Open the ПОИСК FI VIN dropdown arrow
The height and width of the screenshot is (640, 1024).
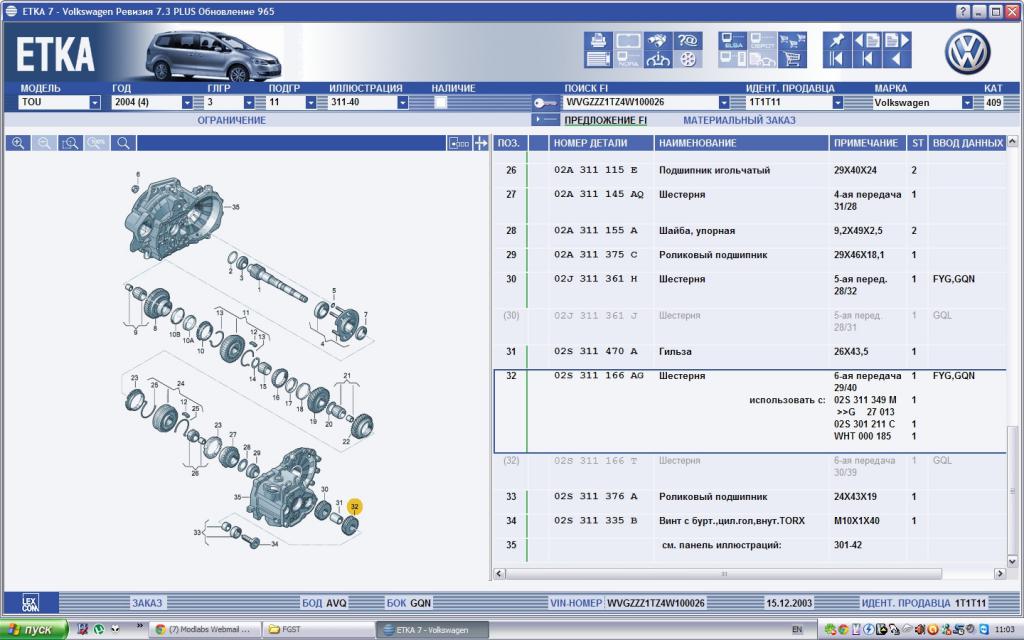click(724, 103)
